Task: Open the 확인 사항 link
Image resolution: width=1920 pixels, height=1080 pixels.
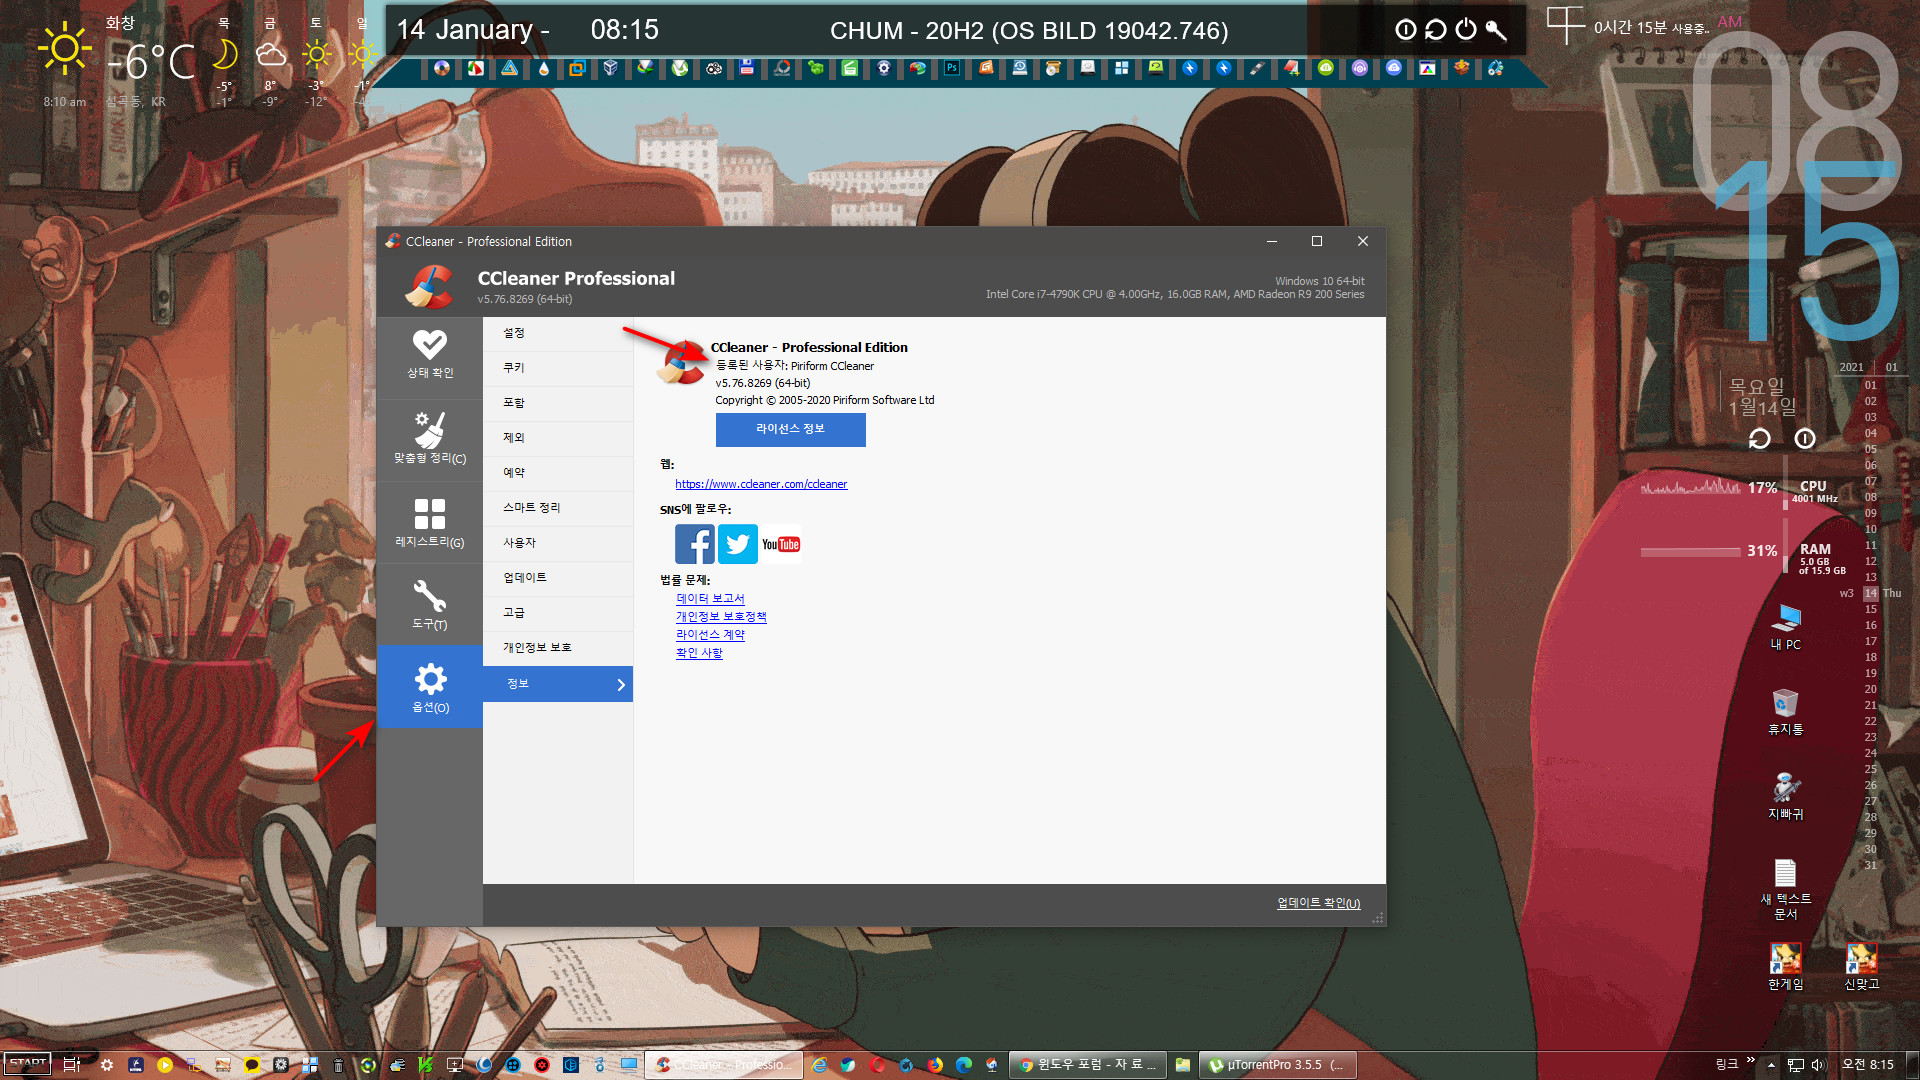Action: click(699, 653)
